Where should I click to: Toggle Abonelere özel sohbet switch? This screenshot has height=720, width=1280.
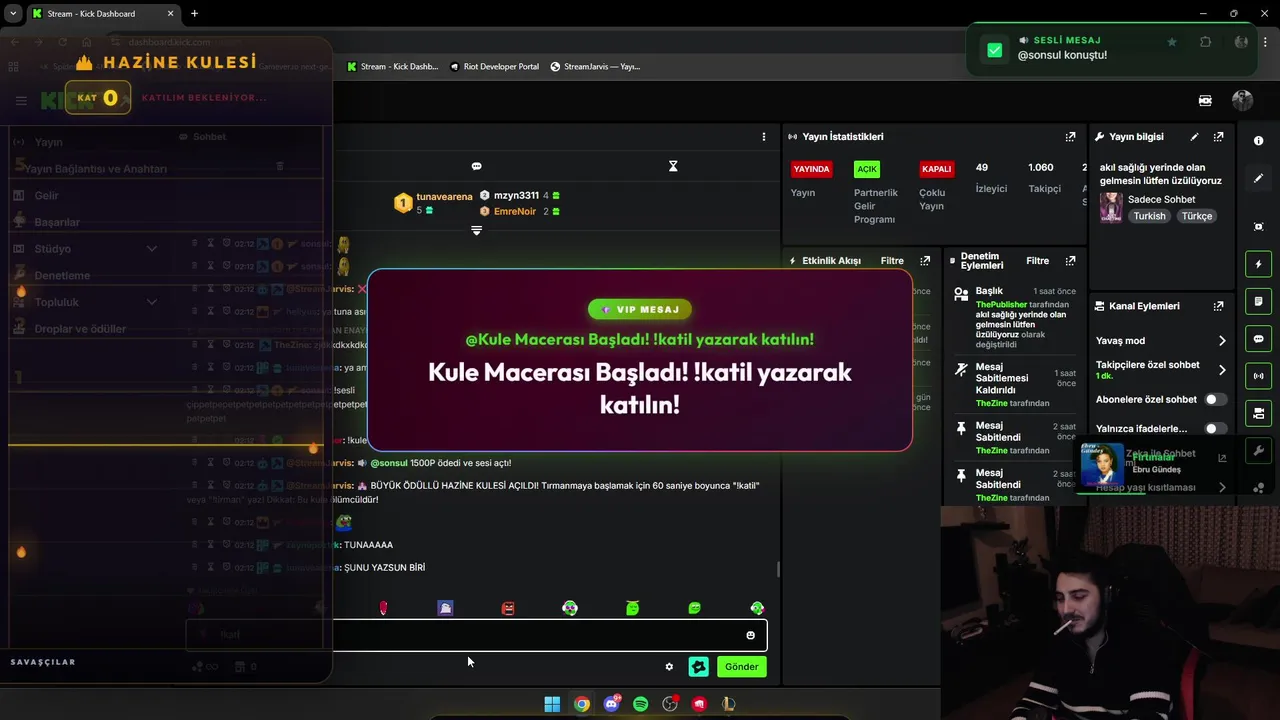pyautogui.click(x=1215, y=399)
